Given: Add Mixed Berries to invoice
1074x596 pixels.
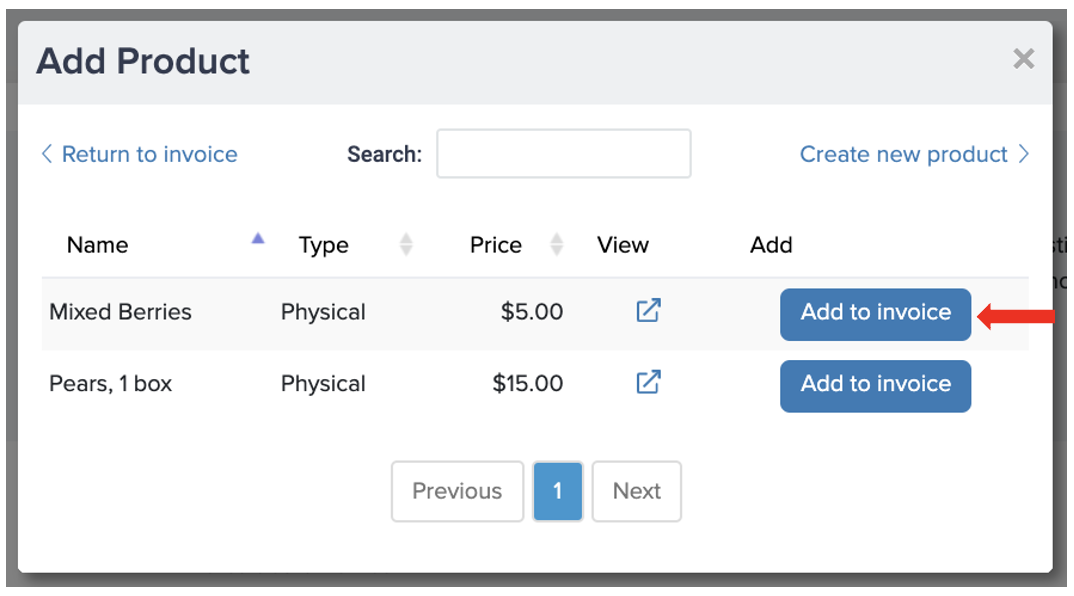Looking at the screenshot, I should [x=875, y=314].
